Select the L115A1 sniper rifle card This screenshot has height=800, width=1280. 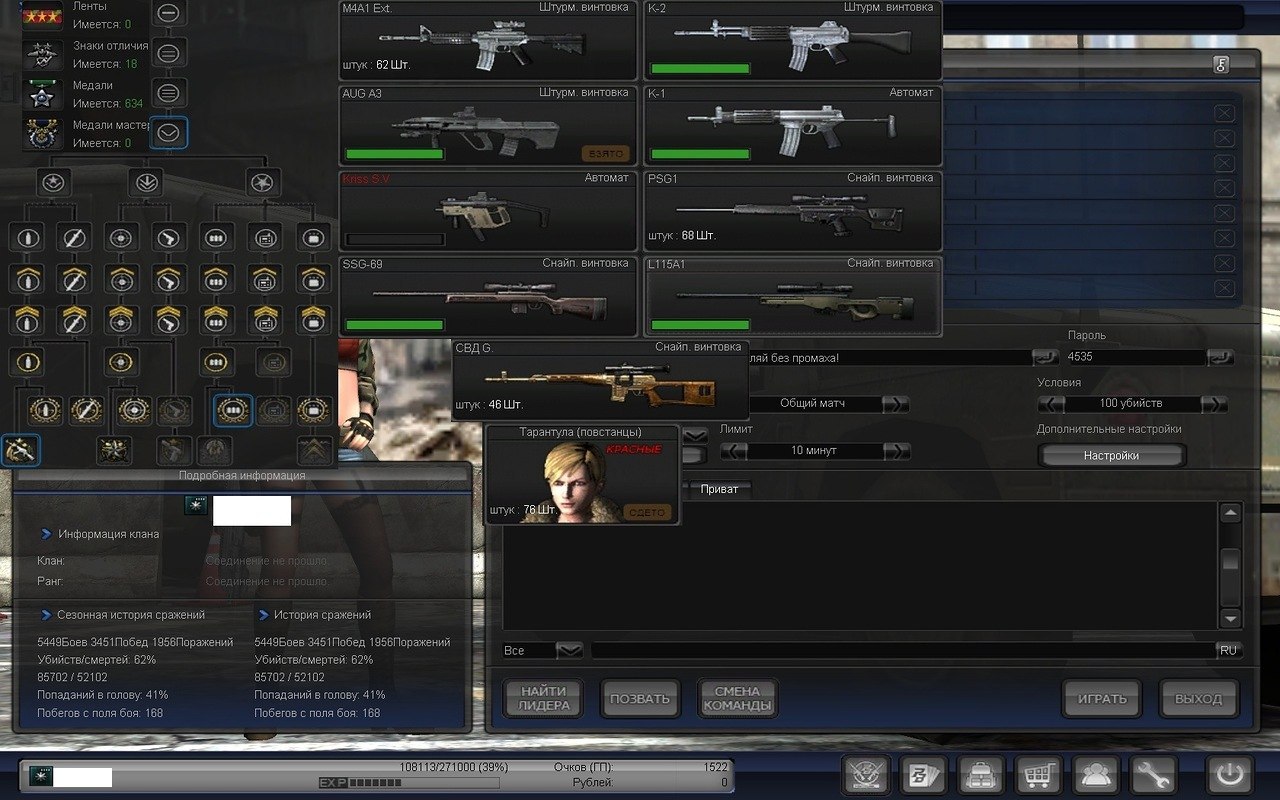[793, 296]
